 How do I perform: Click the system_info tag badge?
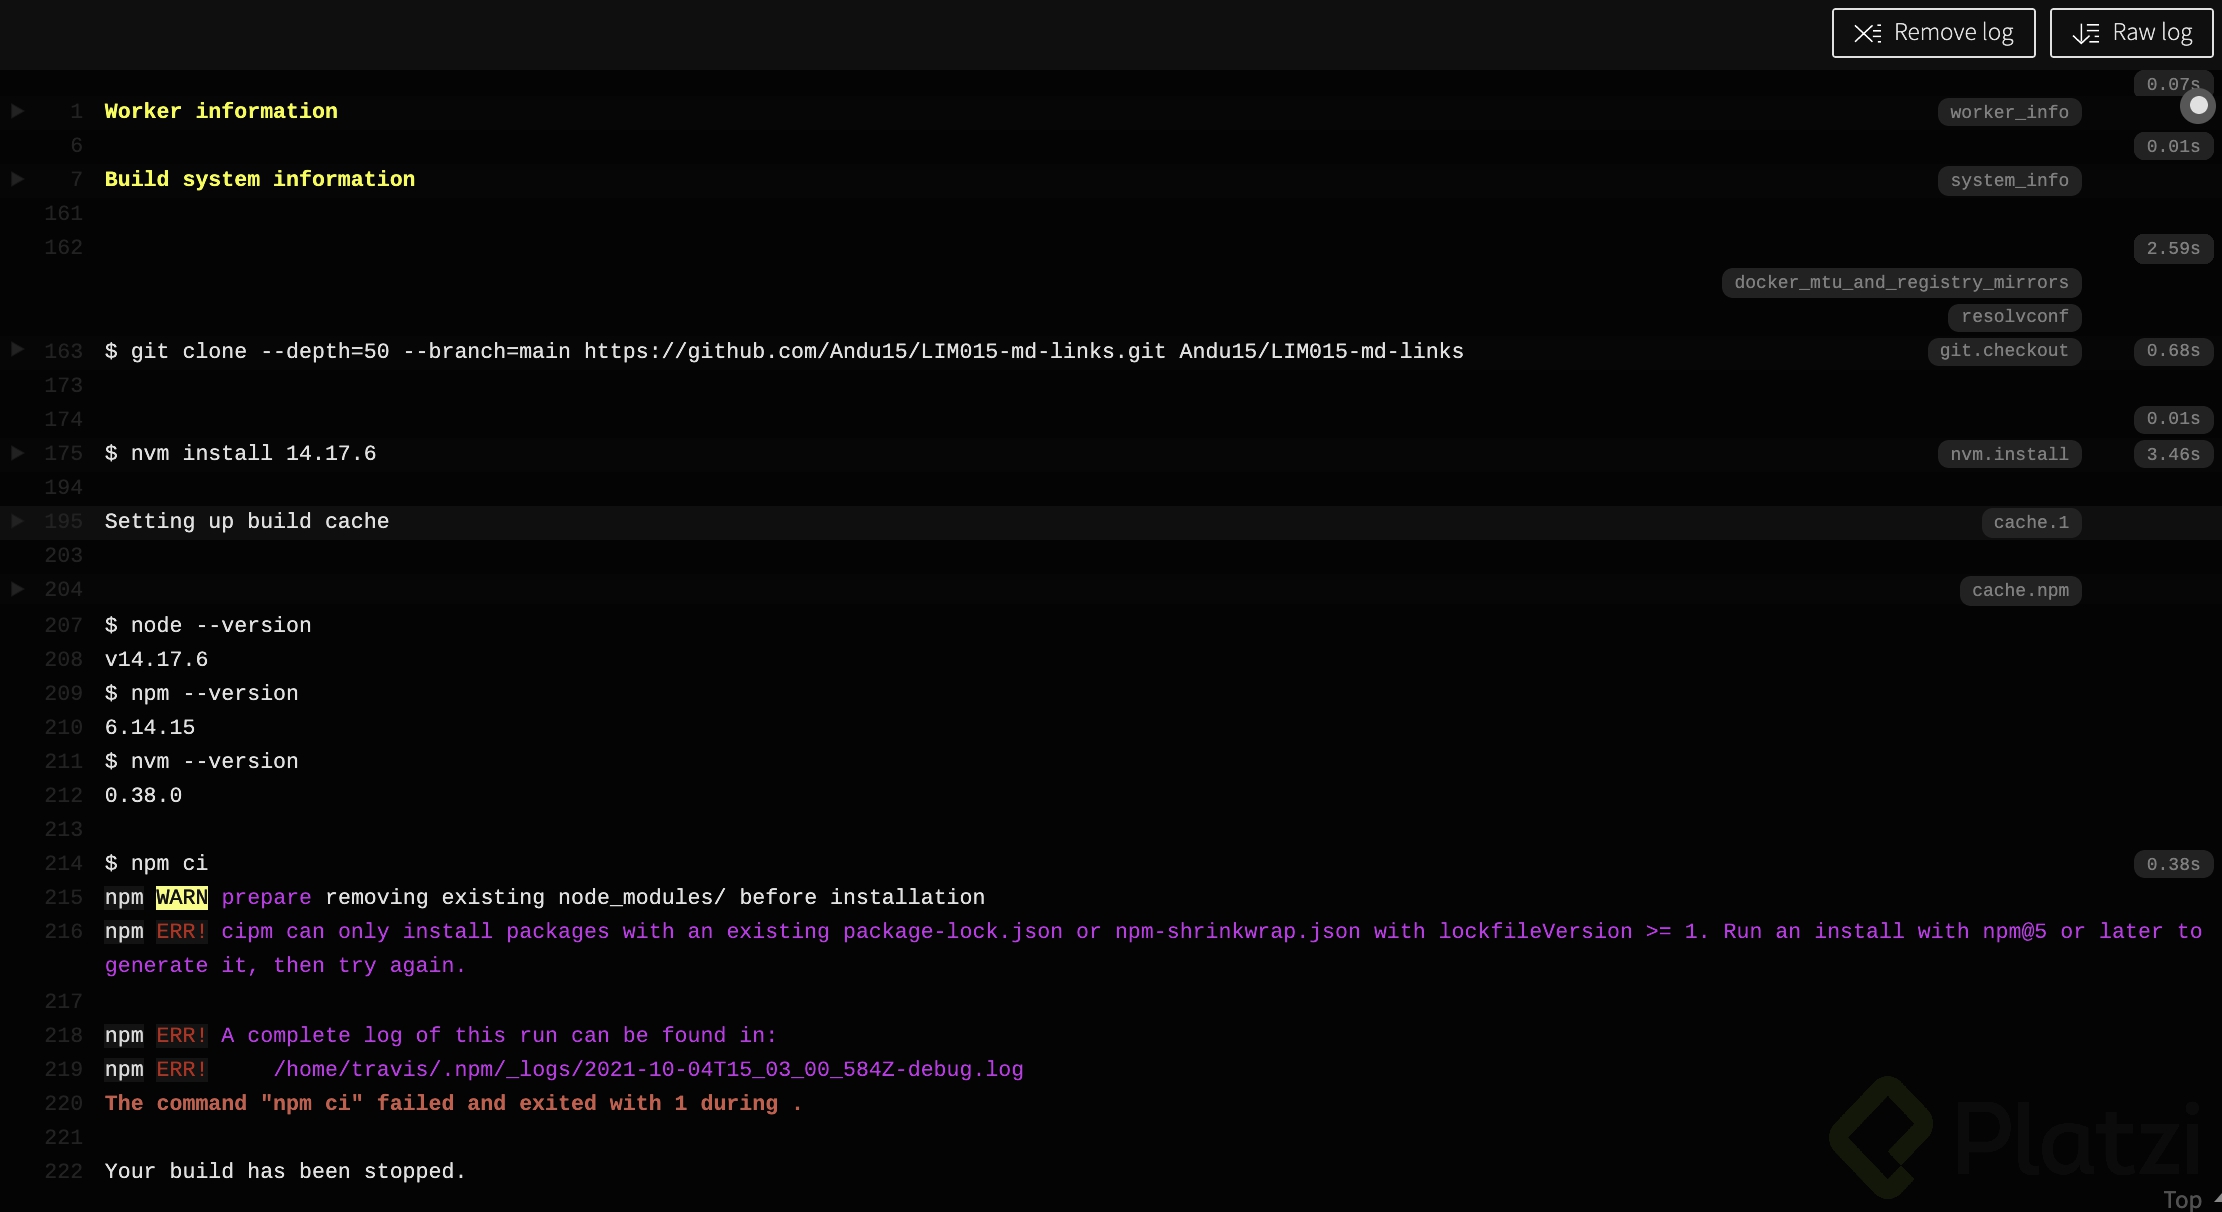coord(2009,180)
